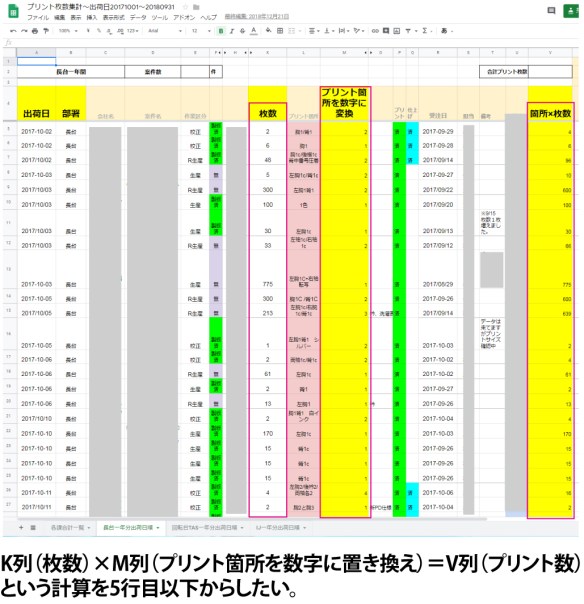584x604 pixels.
Task: Toggle bold formatting
Action: pyautogui.click(x=221, y=31)
